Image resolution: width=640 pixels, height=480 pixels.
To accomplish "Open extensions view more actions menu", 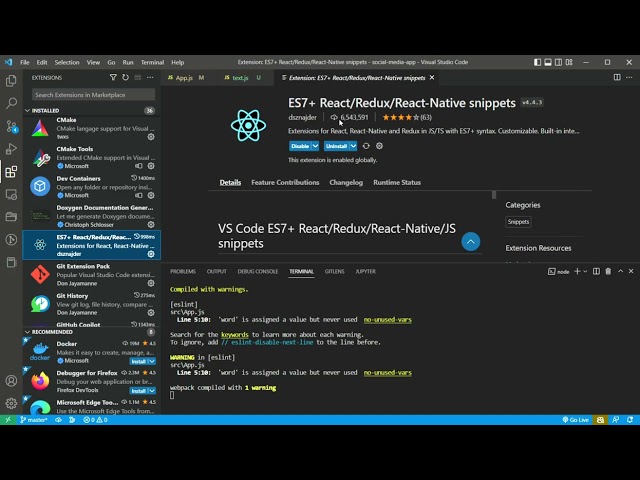I will point(150,78).
